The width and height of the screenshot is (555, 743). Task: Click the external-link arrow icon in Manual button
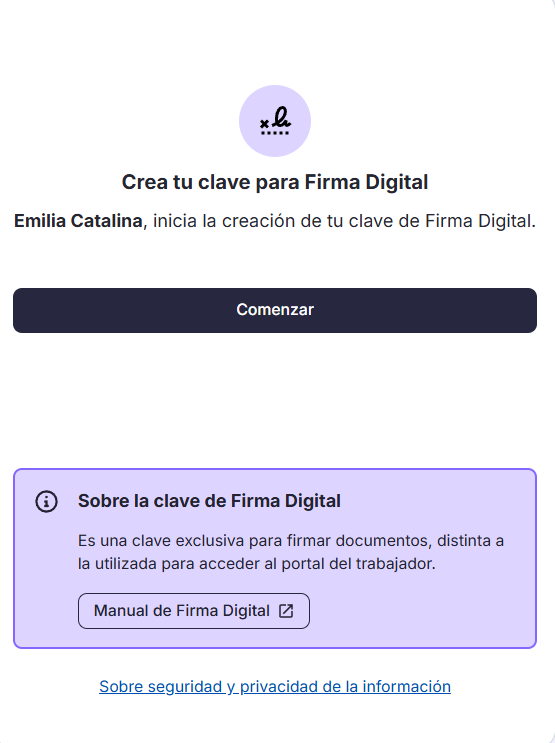(286, 611)
